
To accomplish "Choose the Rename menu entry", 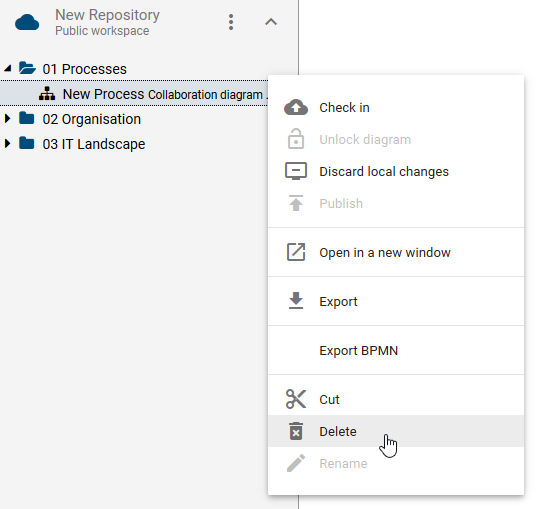I will click(x=396, y=463).
